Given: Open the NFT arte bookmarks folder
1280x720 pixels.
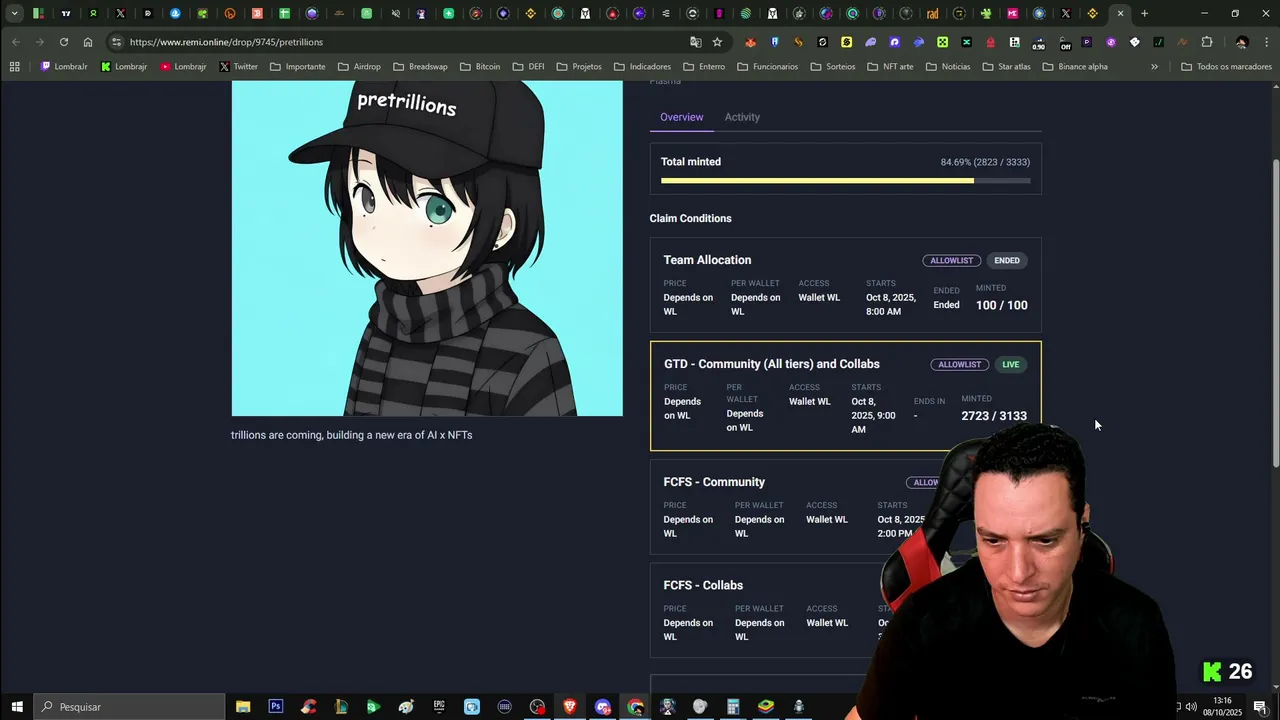Looking at the screenshot, I should [x=890, y=67].
